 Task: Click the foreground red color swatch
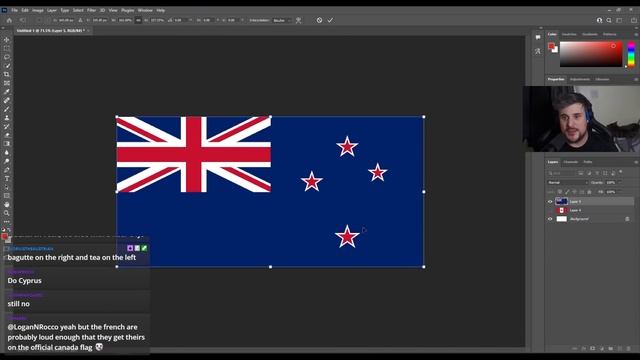(551, 46)
